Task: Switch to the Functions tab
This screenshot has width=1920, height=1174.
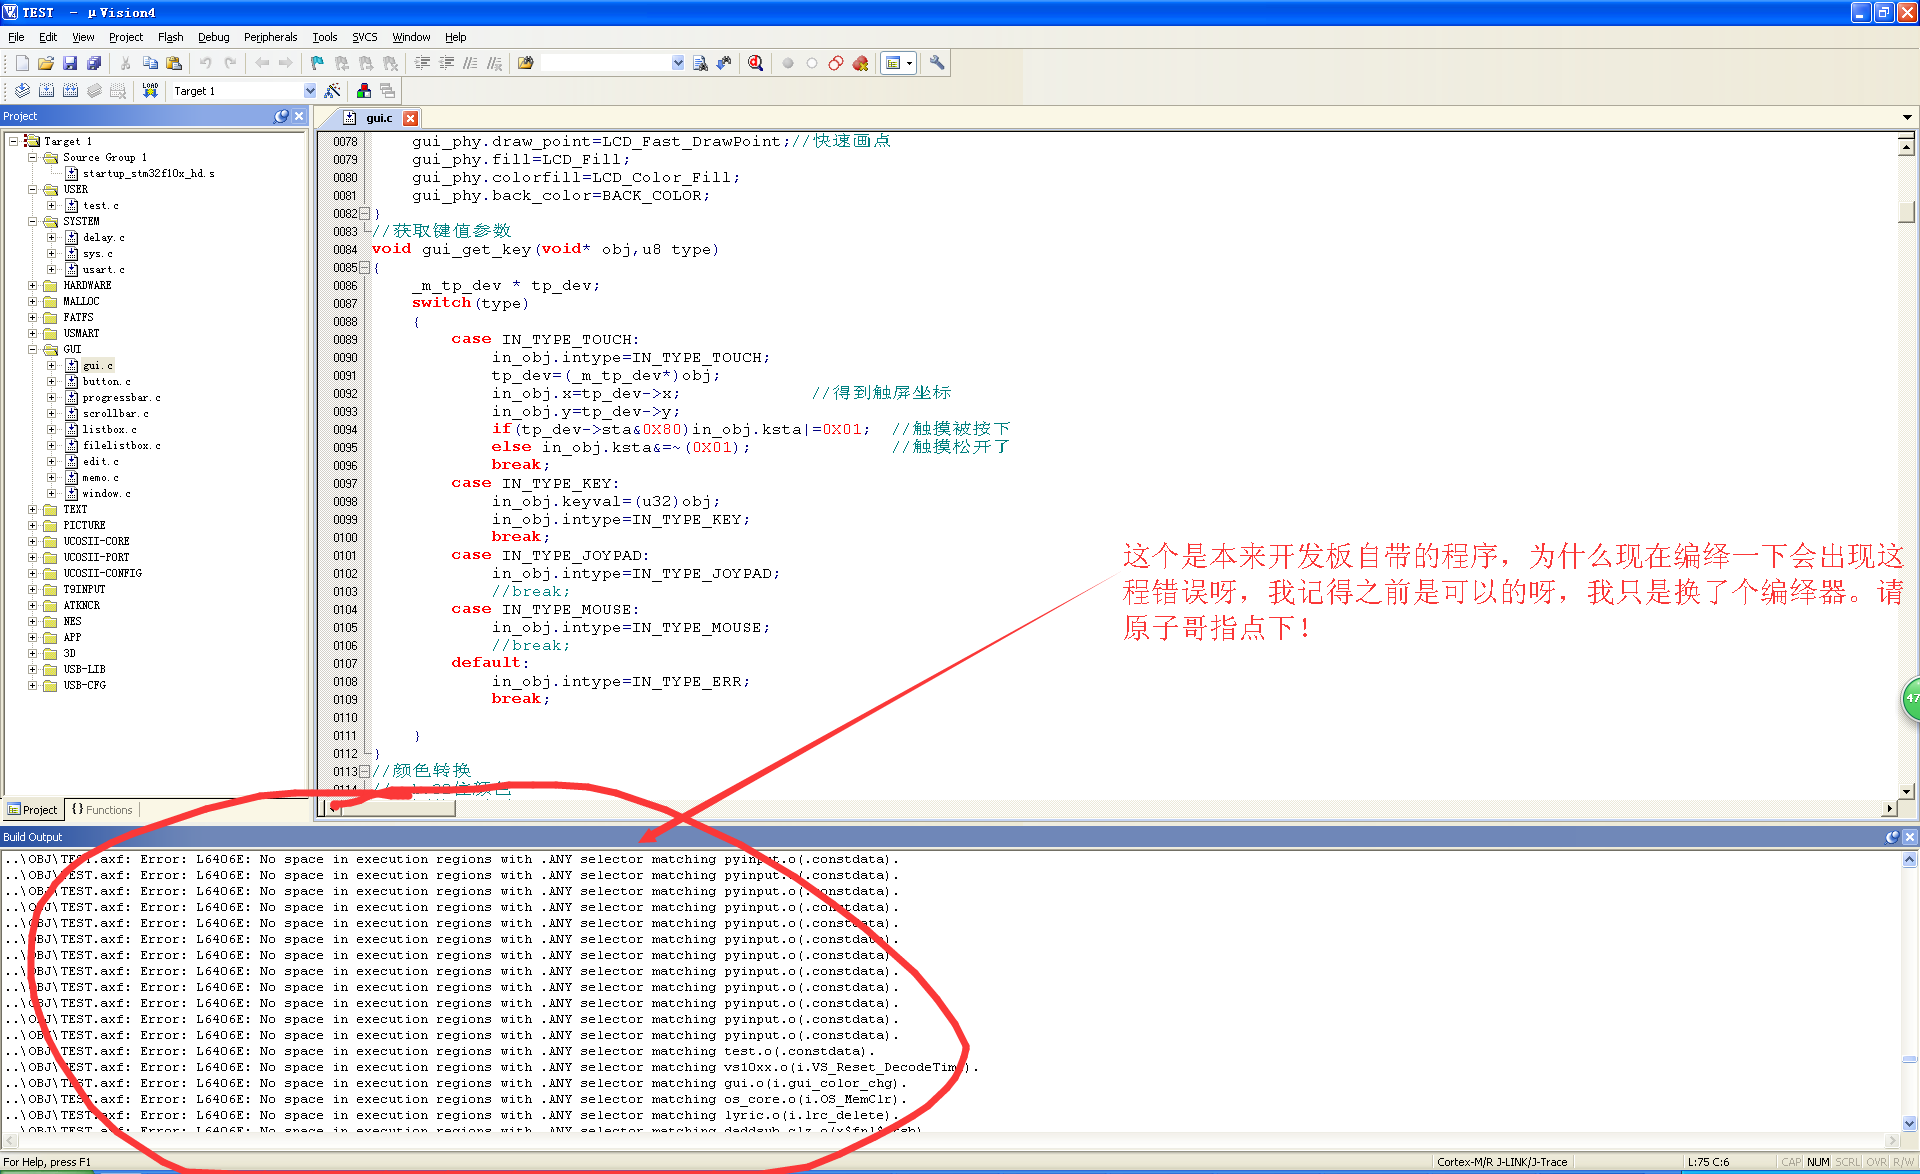Action: 102,810
